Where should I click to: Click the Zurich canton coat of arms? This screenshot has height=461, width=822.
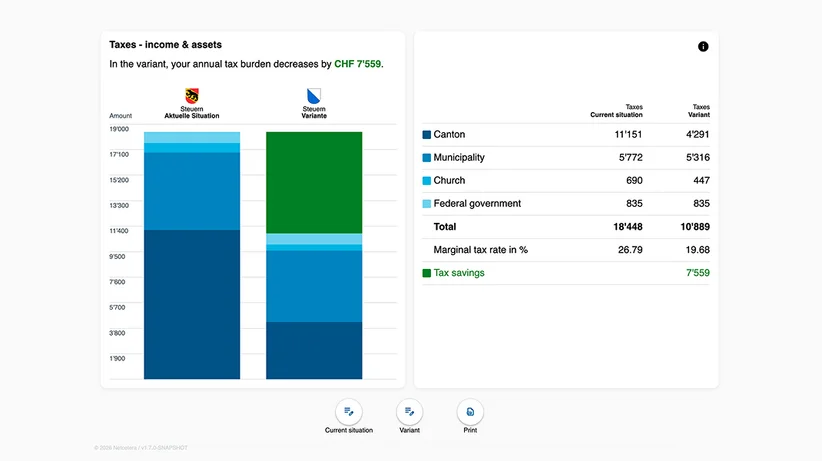[x=313, y=96]
